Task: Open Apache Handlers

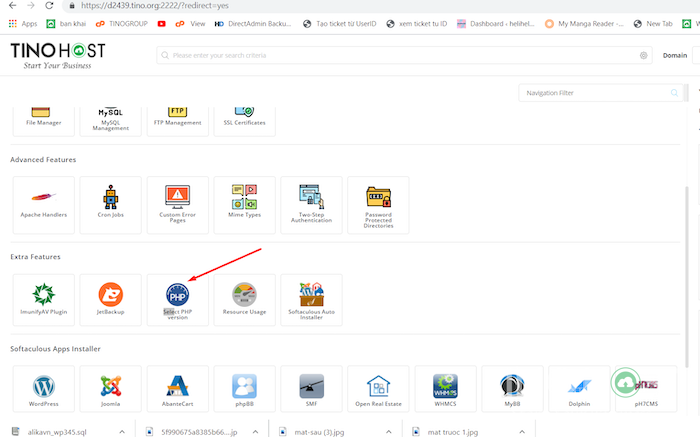Action: tap(44, 205)
